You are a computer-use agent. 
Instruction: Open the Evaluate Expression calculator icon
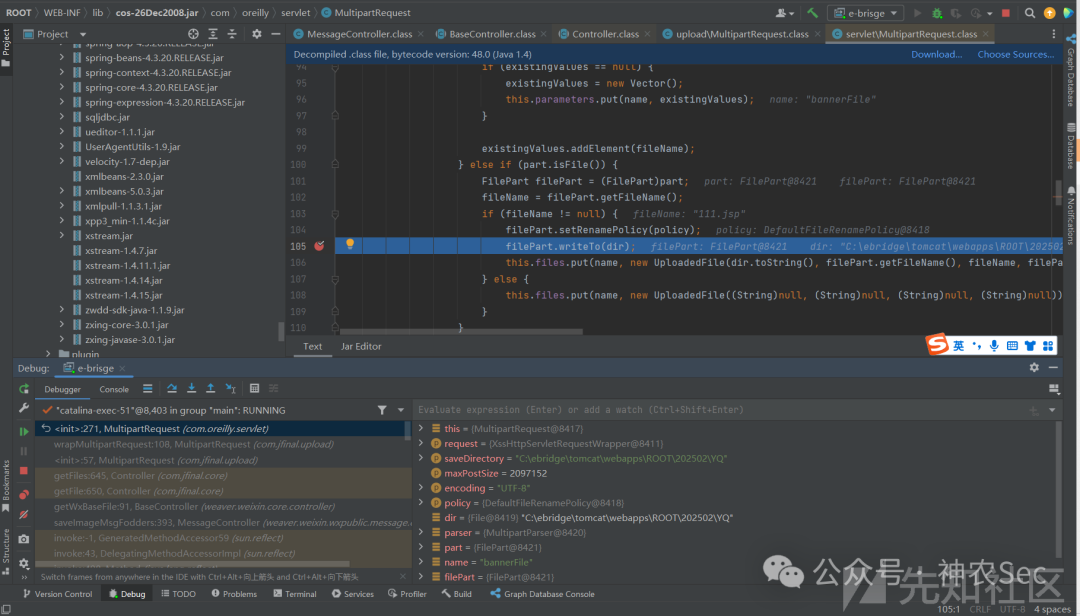pyautogui.click(x=254, y=389)
